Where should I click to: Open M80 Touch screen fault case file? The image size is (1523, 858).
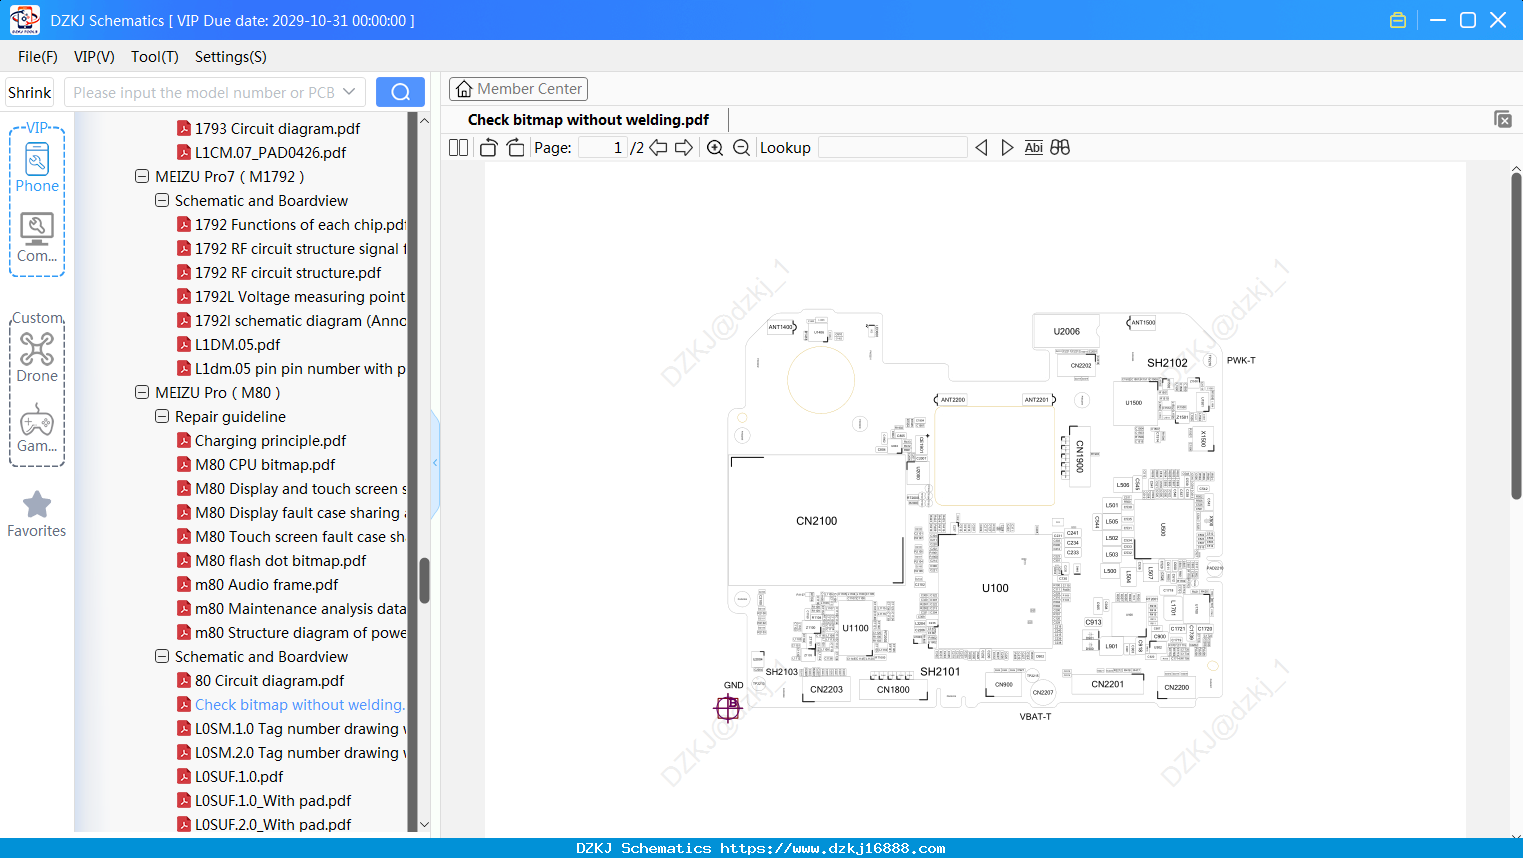(300, 536)
